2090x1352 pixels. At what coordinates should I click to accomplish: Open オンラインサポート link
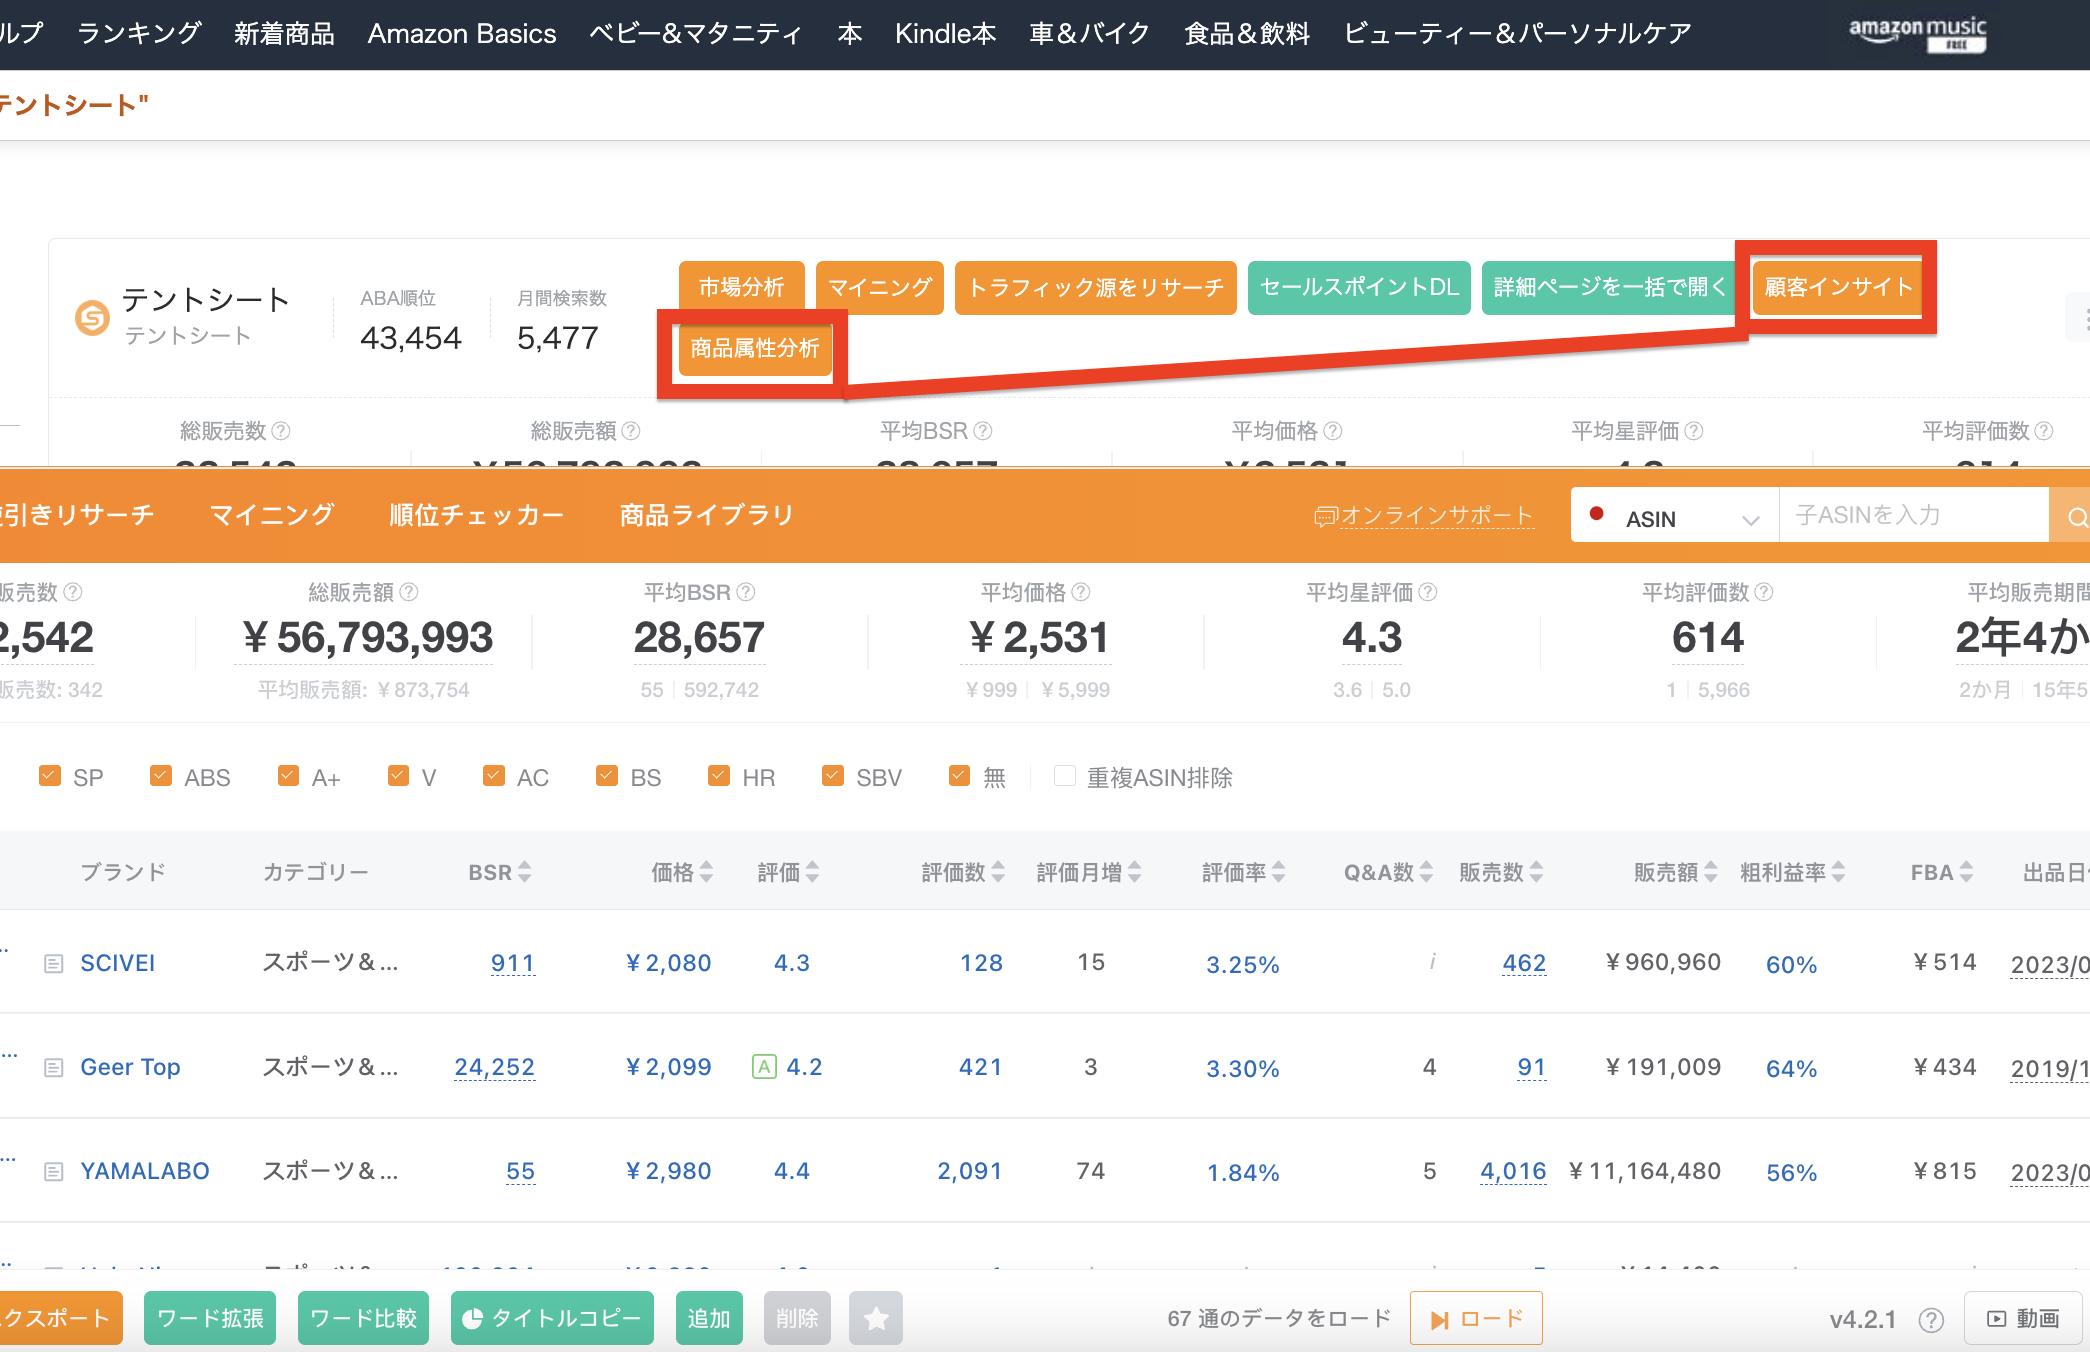coord(1424,516)
